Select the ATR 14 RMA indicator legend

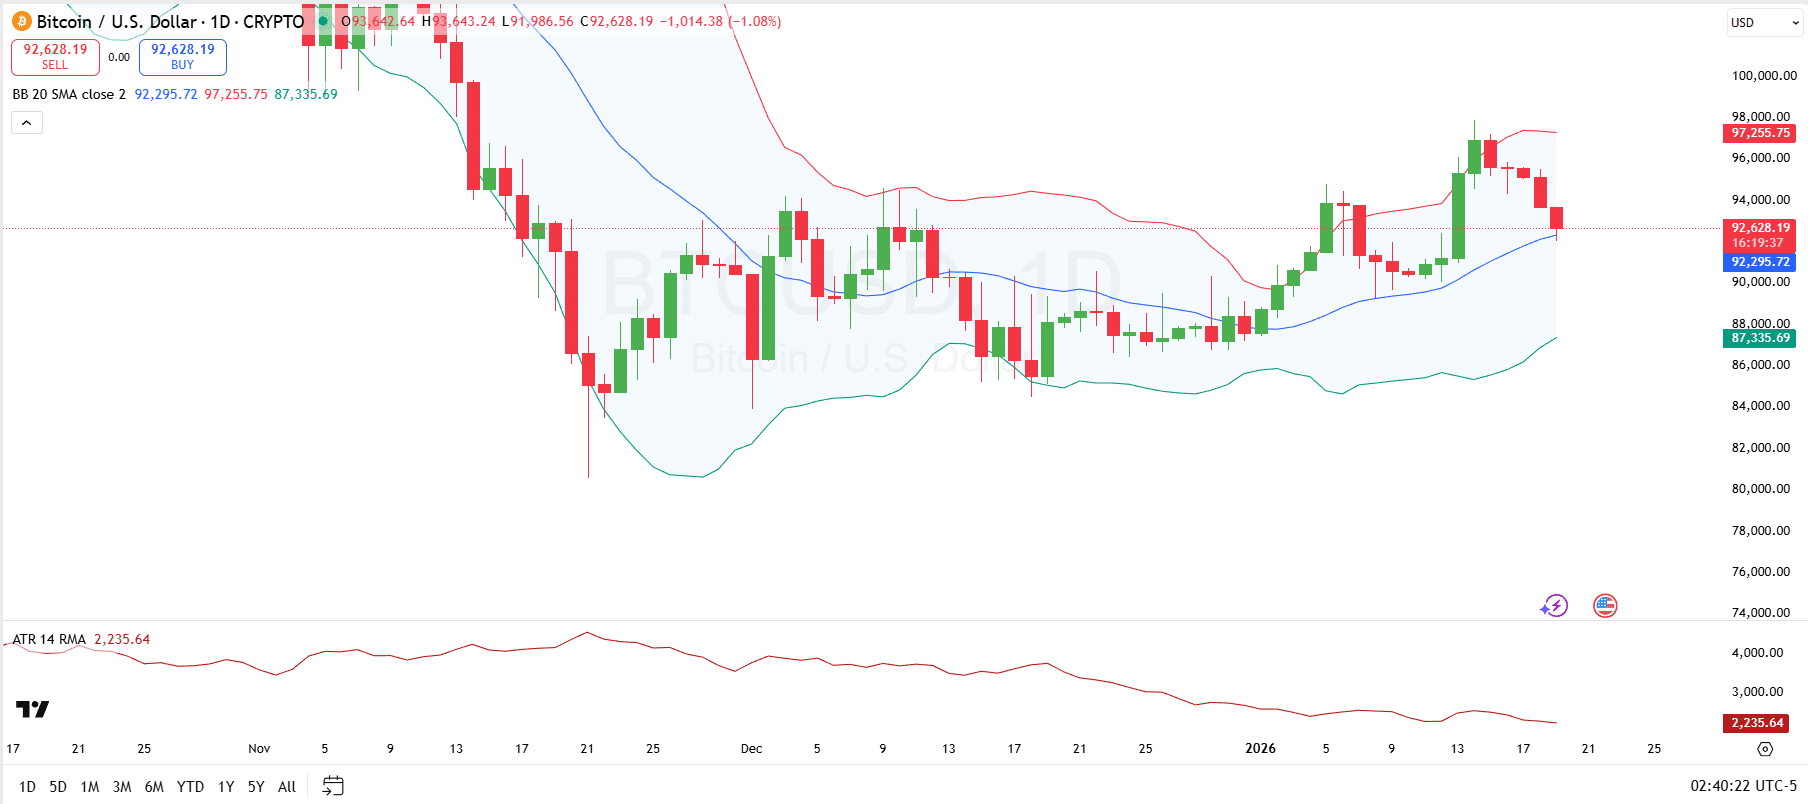click(x=49, y=639)
